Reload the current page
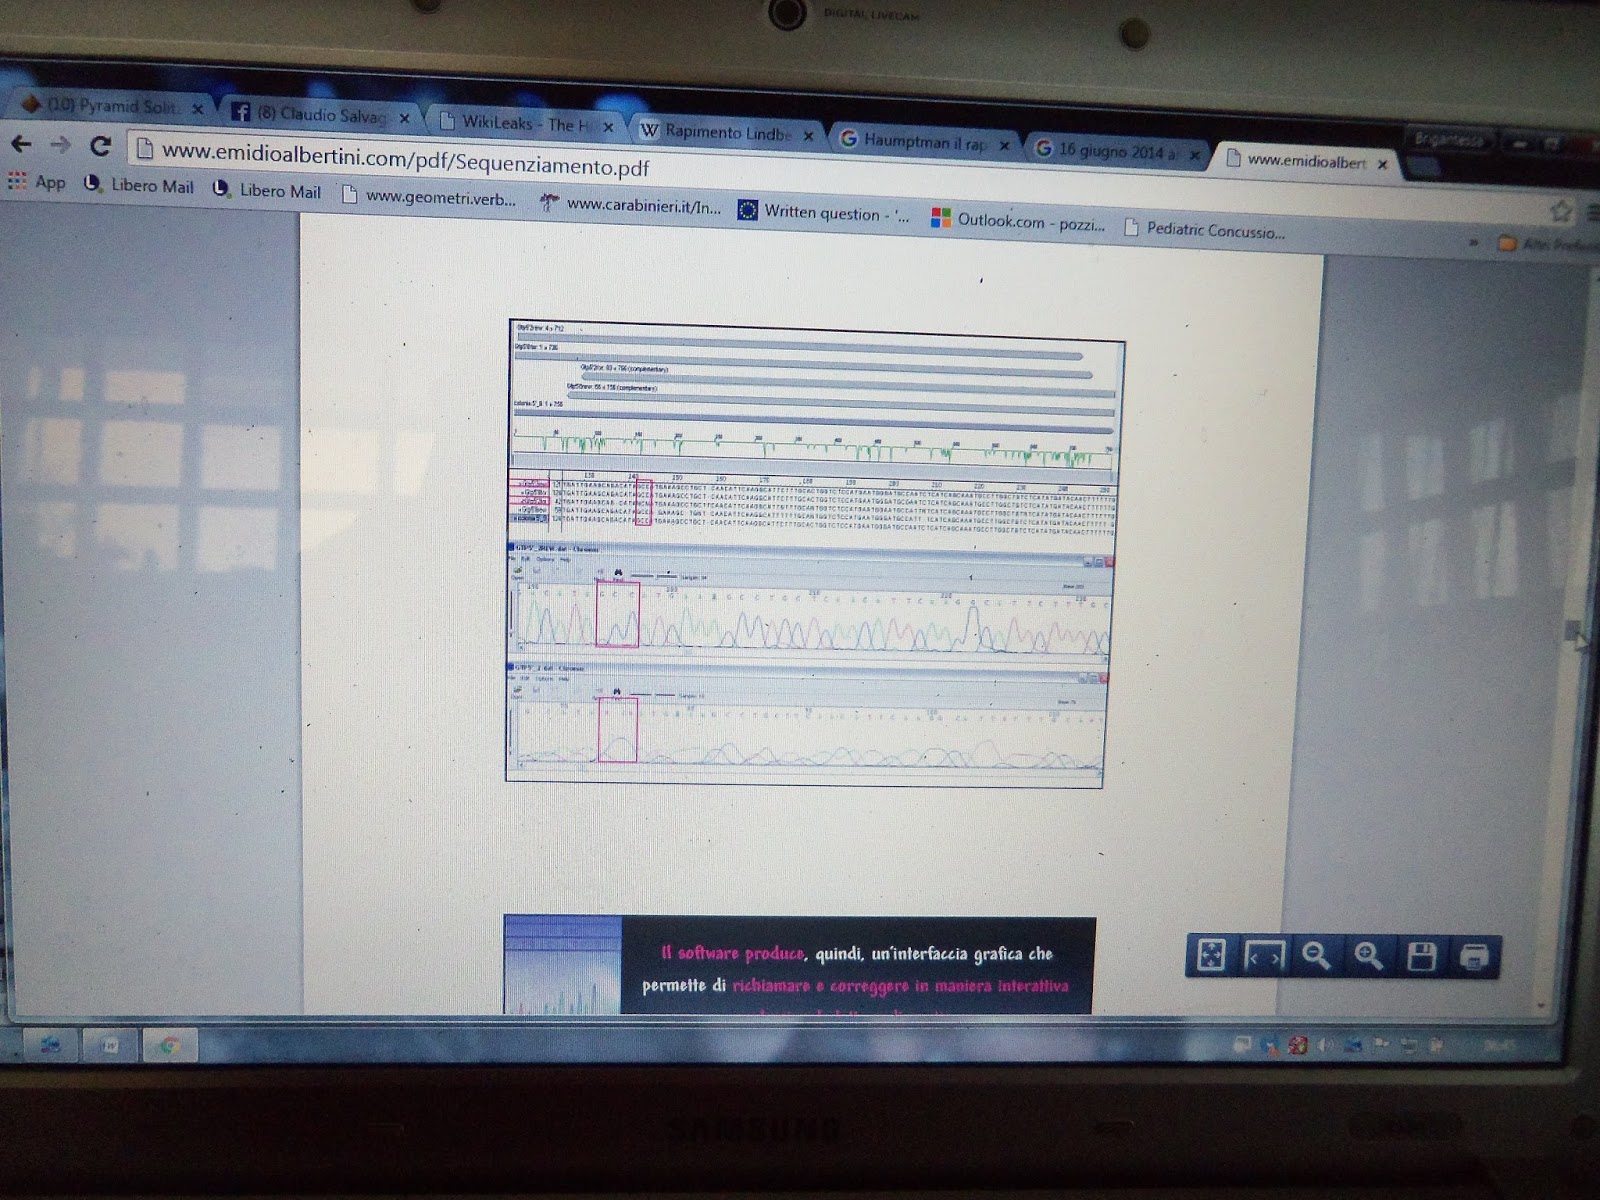The image size is (1600, 1200). click(100, 146)
